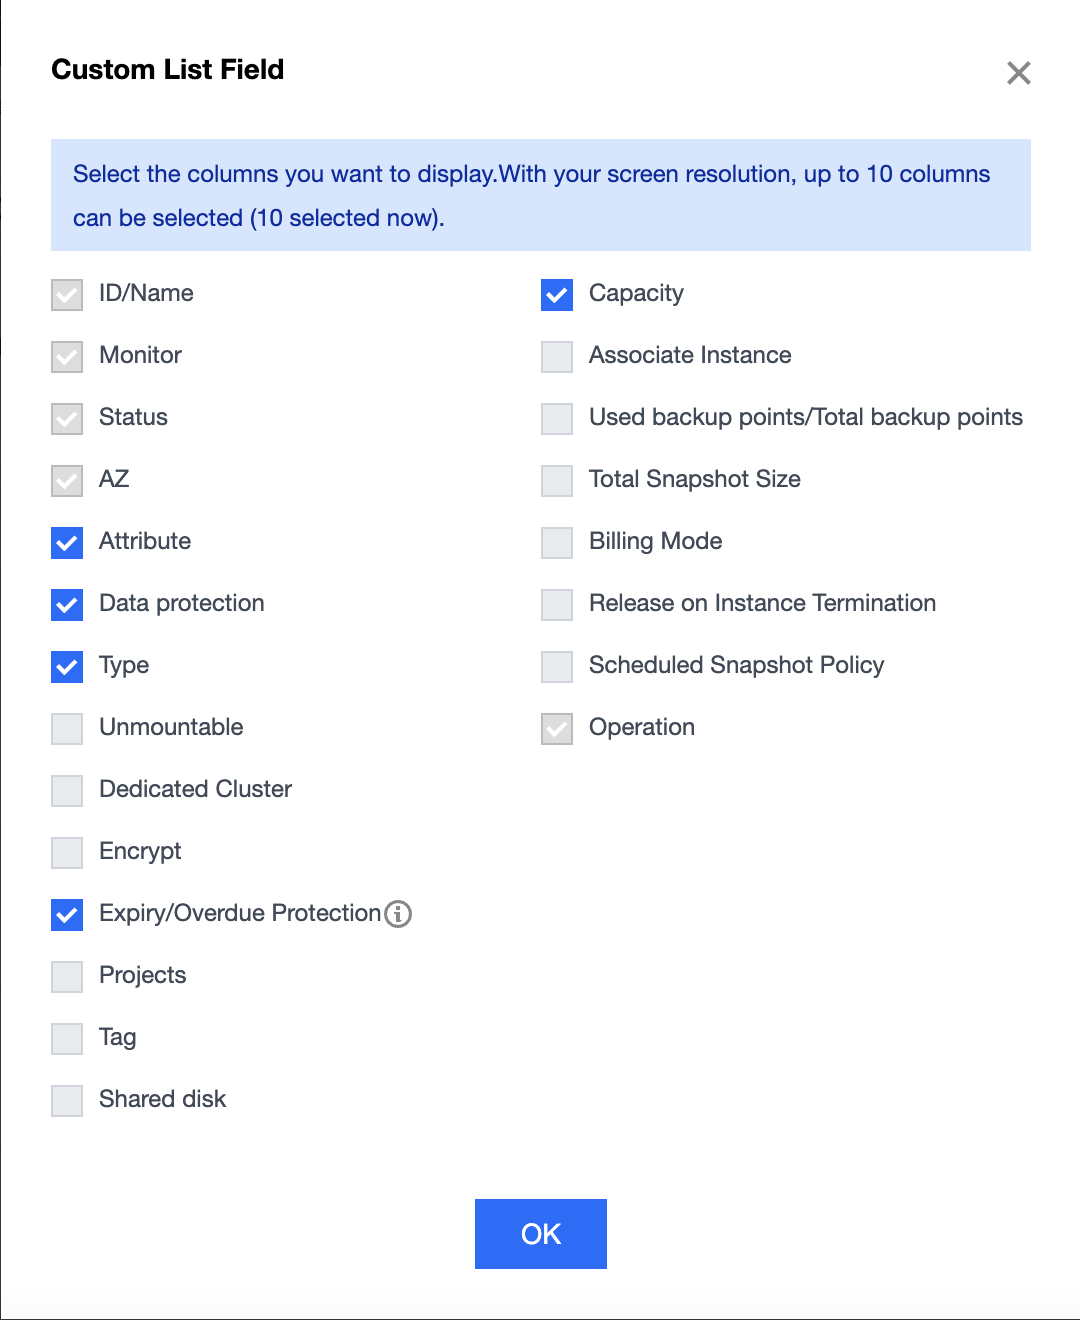Enable Used backup points/Total backup points checkbox

[x=557, y=419]
